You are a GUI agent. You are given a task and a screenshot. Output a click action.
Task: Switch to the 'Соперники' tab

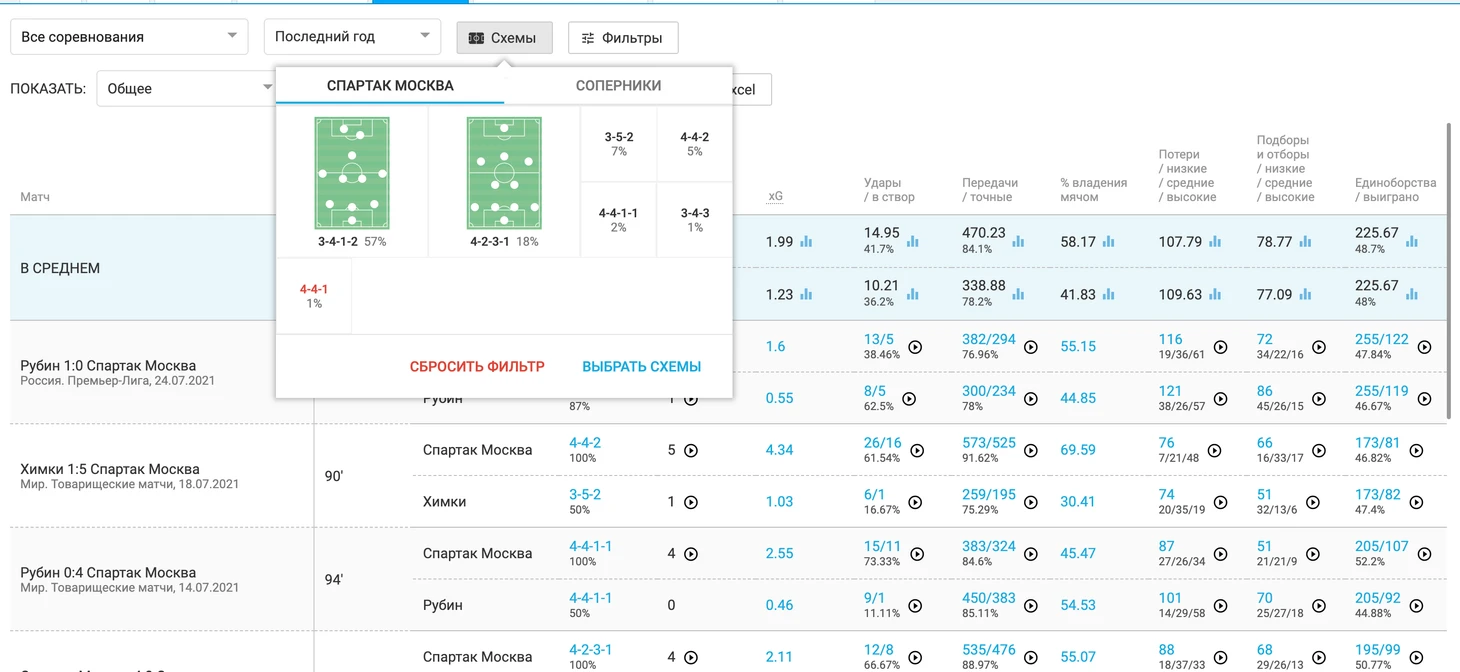point(618,86)
